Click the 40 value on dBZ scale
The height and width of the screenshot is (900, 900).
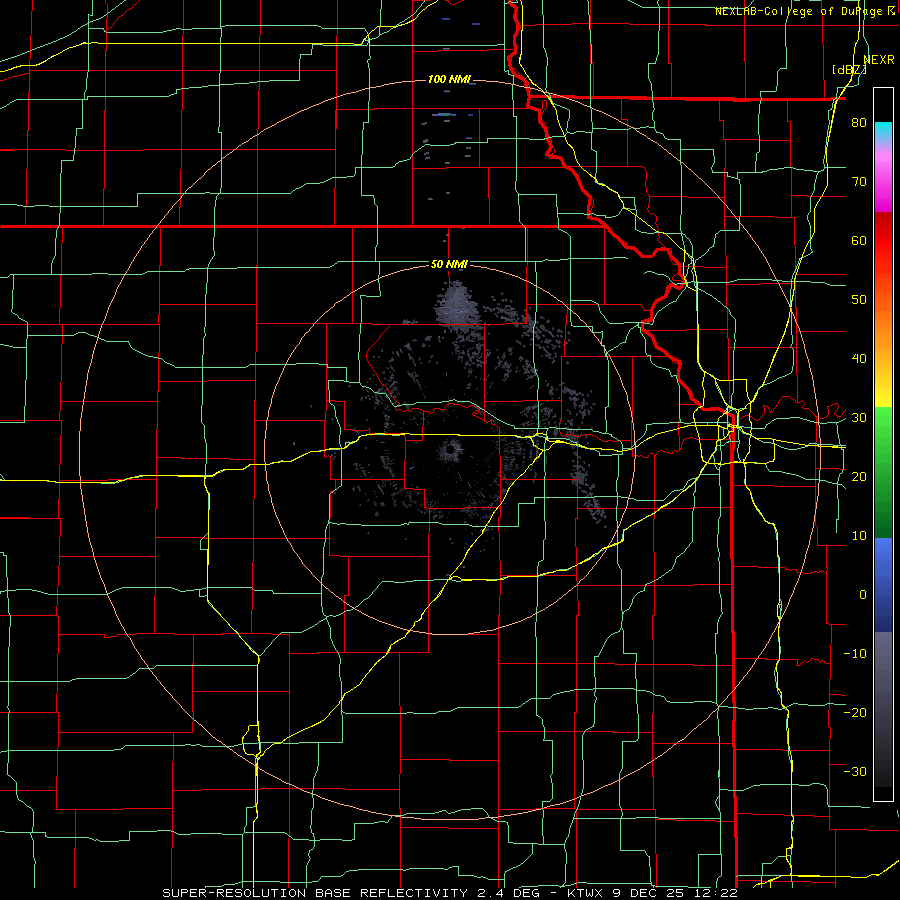pos(859,359)
